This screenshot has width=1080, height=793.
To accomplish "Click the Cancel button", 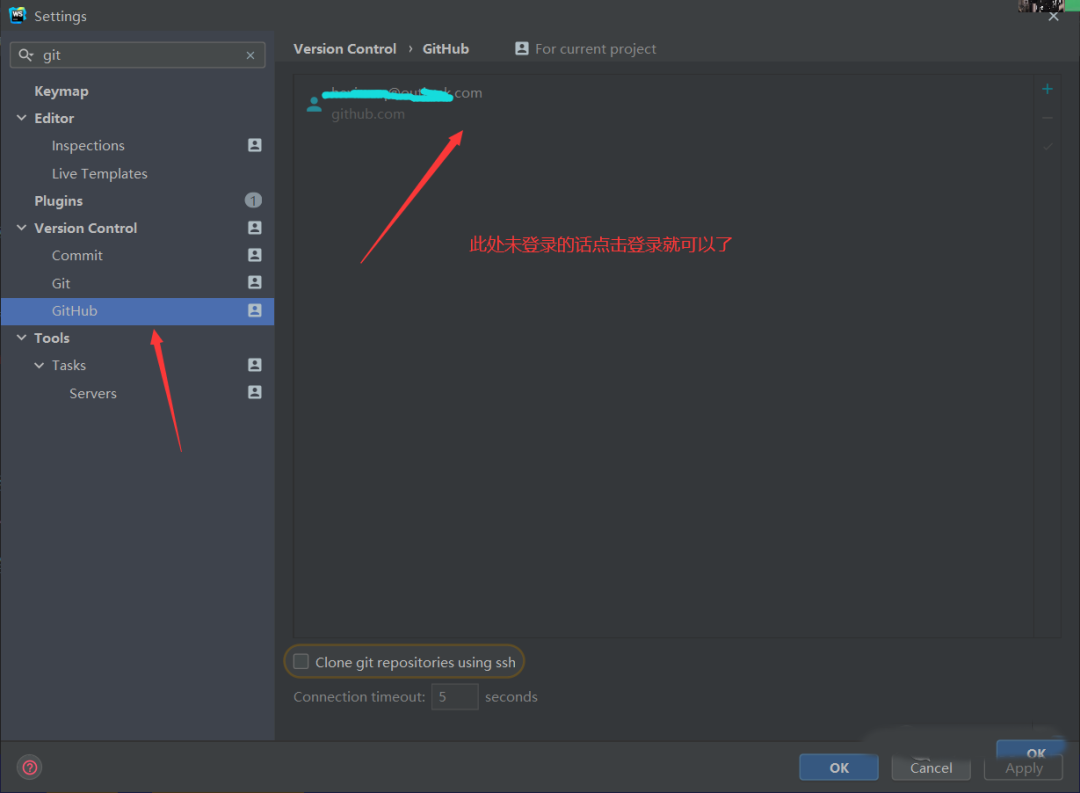I will (x=931, y=768).
